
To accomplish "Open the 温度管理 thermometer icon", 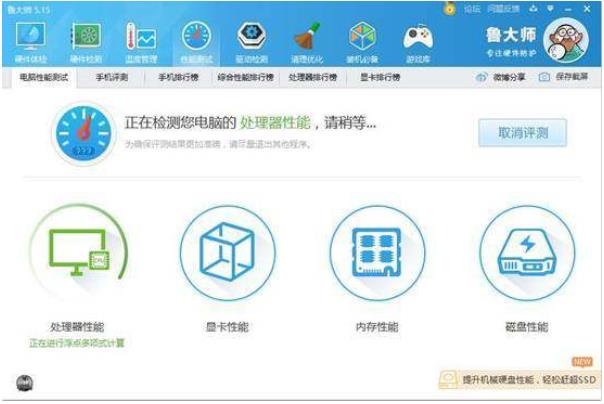I will [x=141, y=37].
